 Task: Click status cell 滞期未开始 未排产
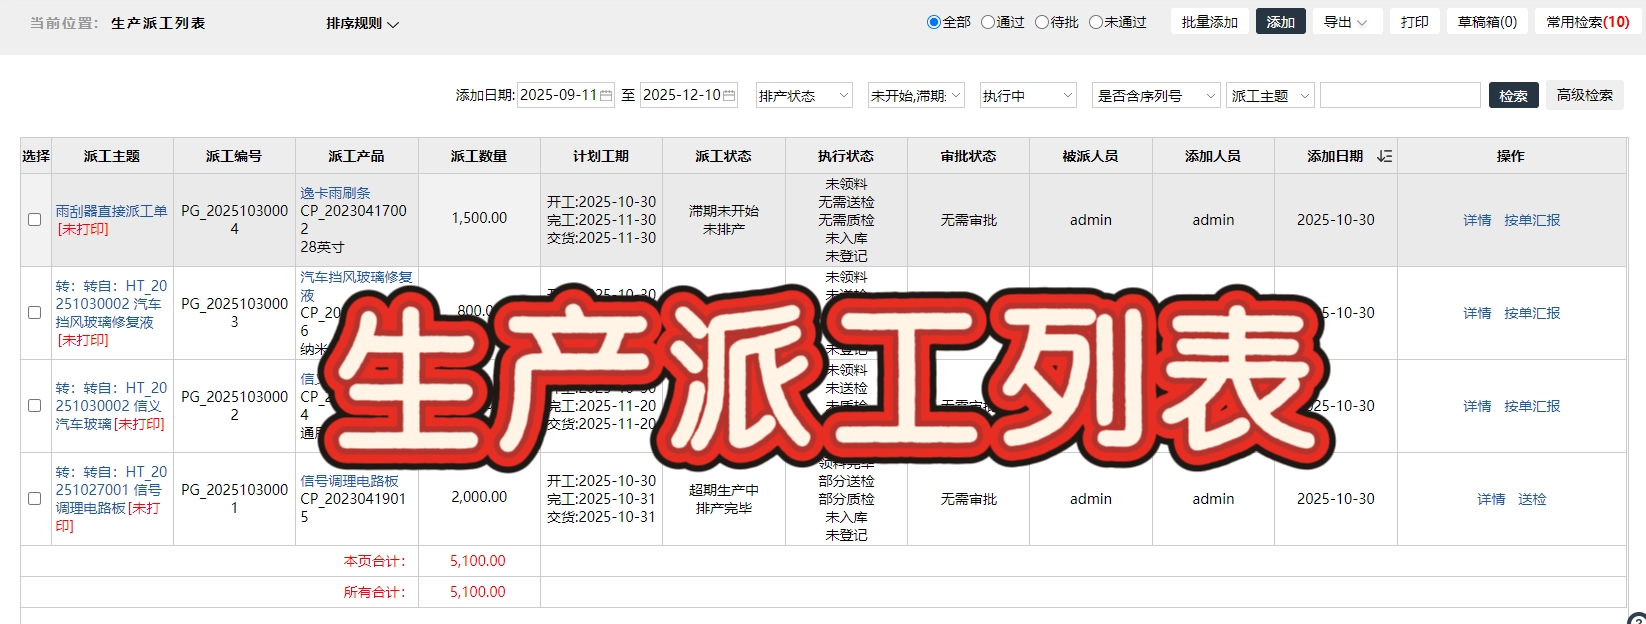click(724, 220)
